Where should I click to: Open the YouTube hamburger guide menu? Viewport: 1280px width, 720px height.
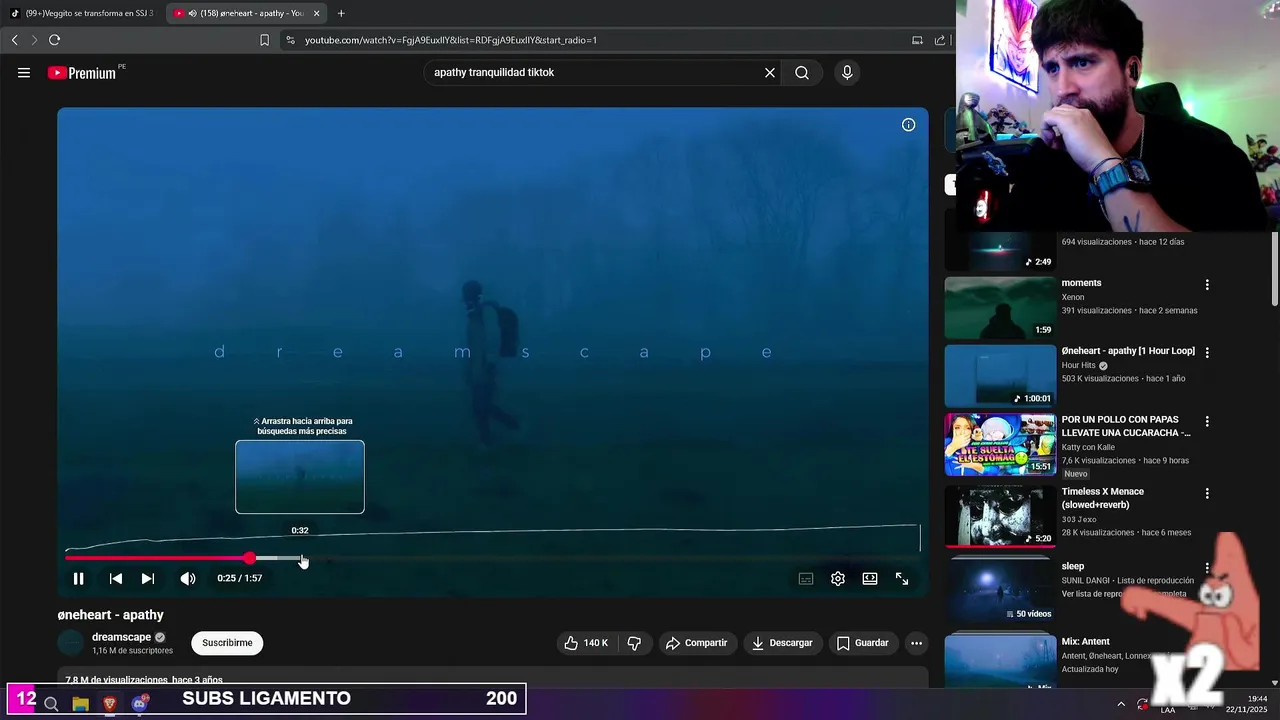pos(24,73)
